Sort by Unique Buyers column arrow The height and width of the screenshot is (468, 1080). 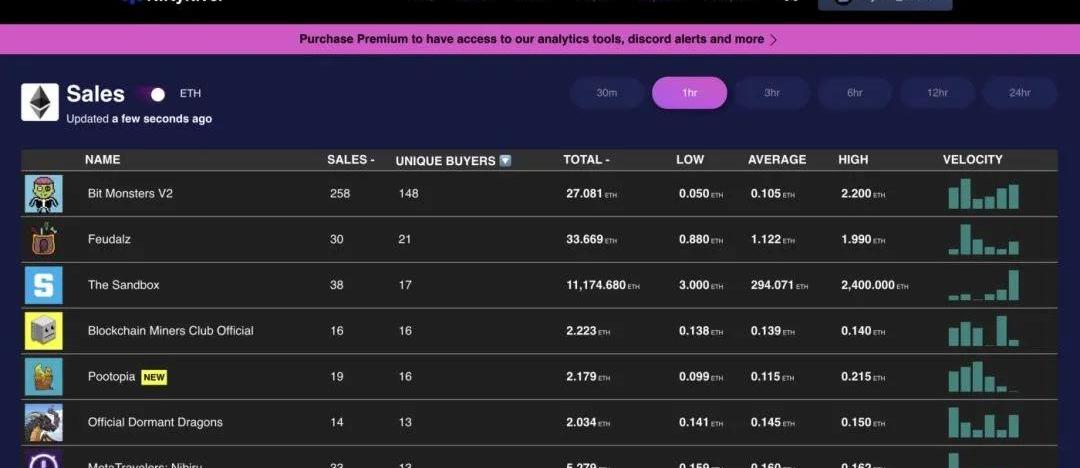coord(505,160)
